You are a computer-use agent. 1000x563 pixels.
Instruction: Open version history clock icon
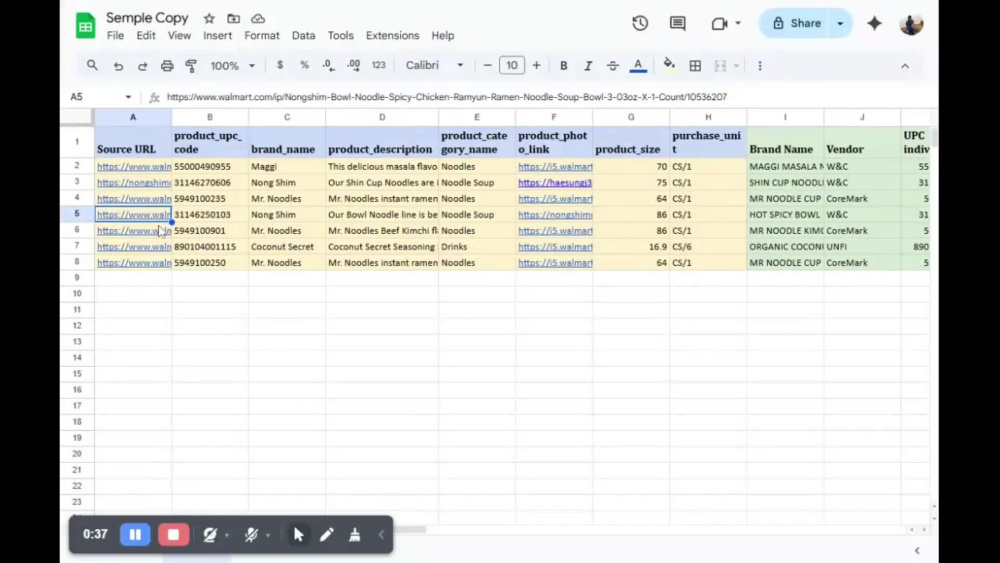(x=640, y=24)
